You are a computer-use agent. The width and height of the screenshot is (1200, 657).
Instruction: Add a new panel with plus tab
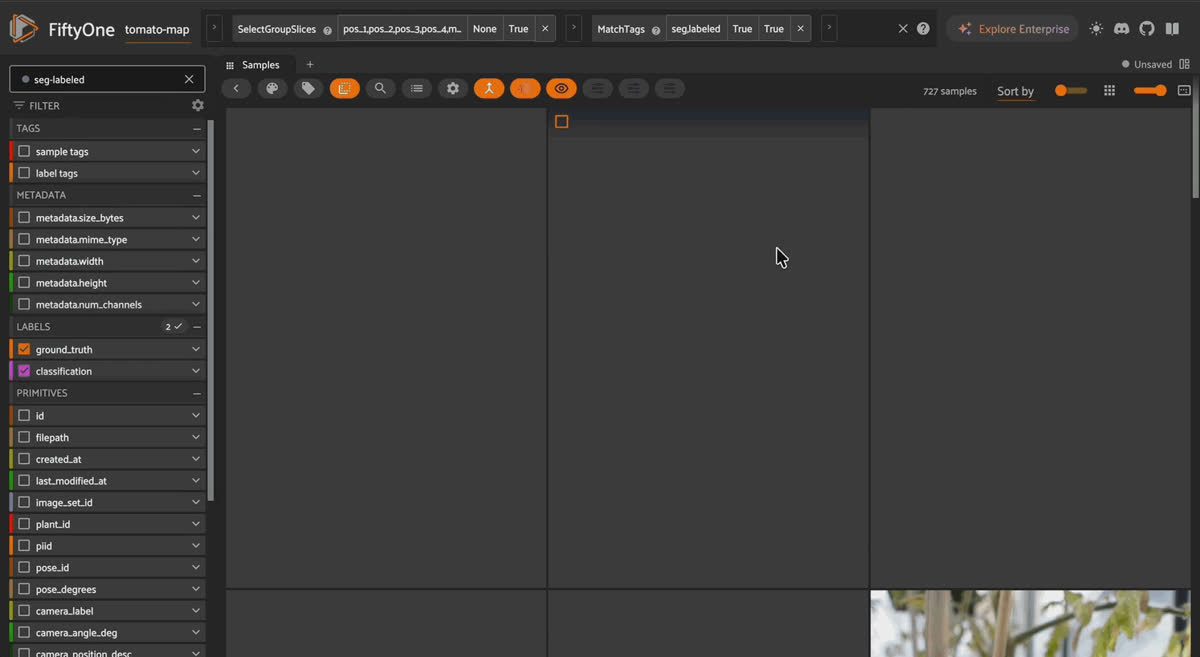coord(310,65)
